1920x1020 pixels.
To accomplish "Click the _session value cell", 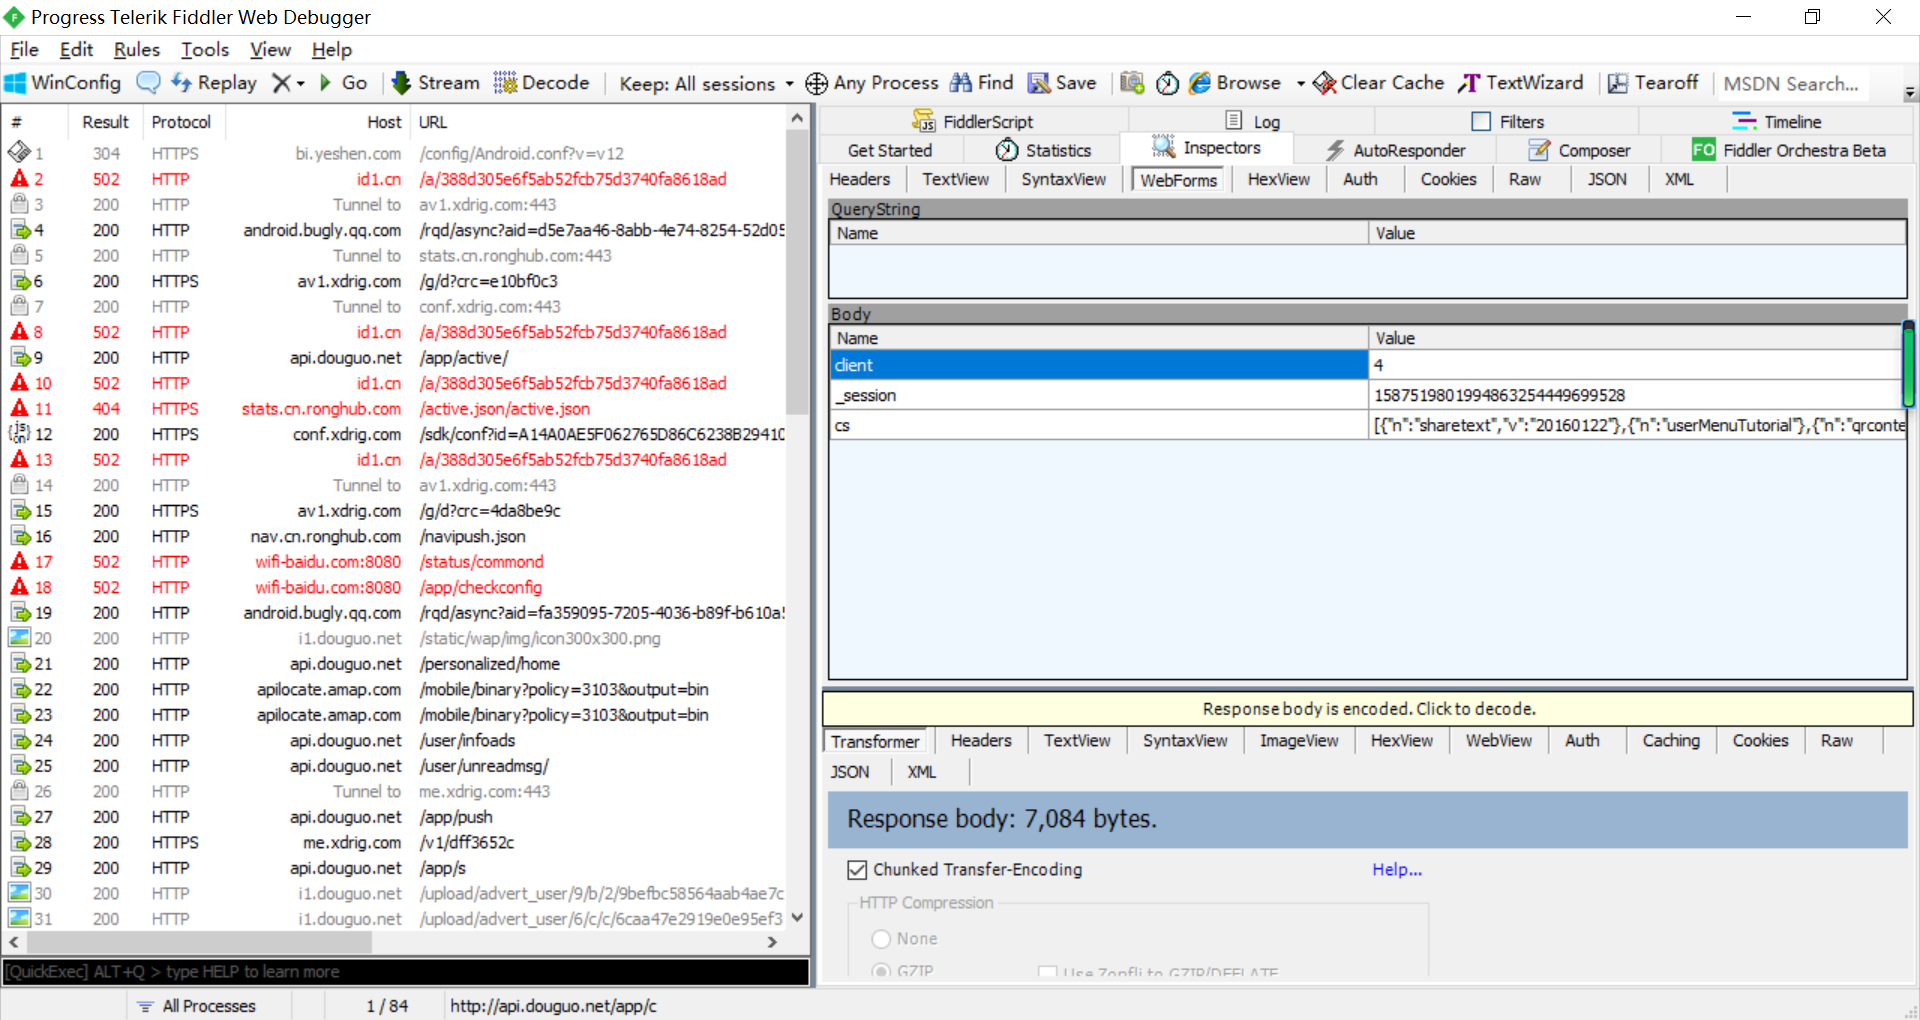I will coord(1635,395).
